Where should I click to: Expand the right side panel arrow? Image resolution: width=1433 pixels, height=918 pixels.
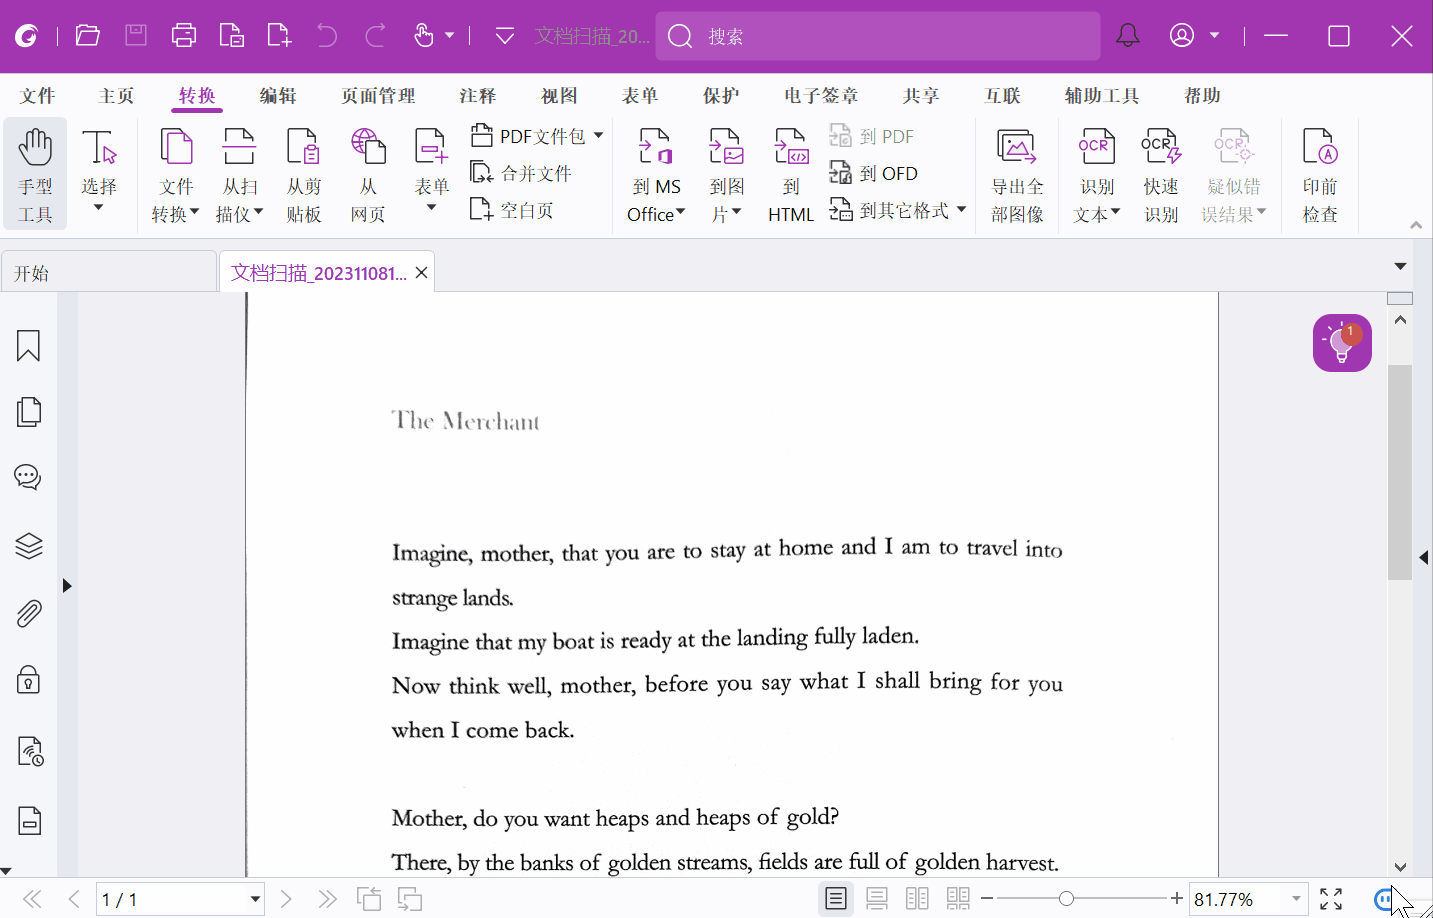pyautogui.click(x=1424, y=558)
